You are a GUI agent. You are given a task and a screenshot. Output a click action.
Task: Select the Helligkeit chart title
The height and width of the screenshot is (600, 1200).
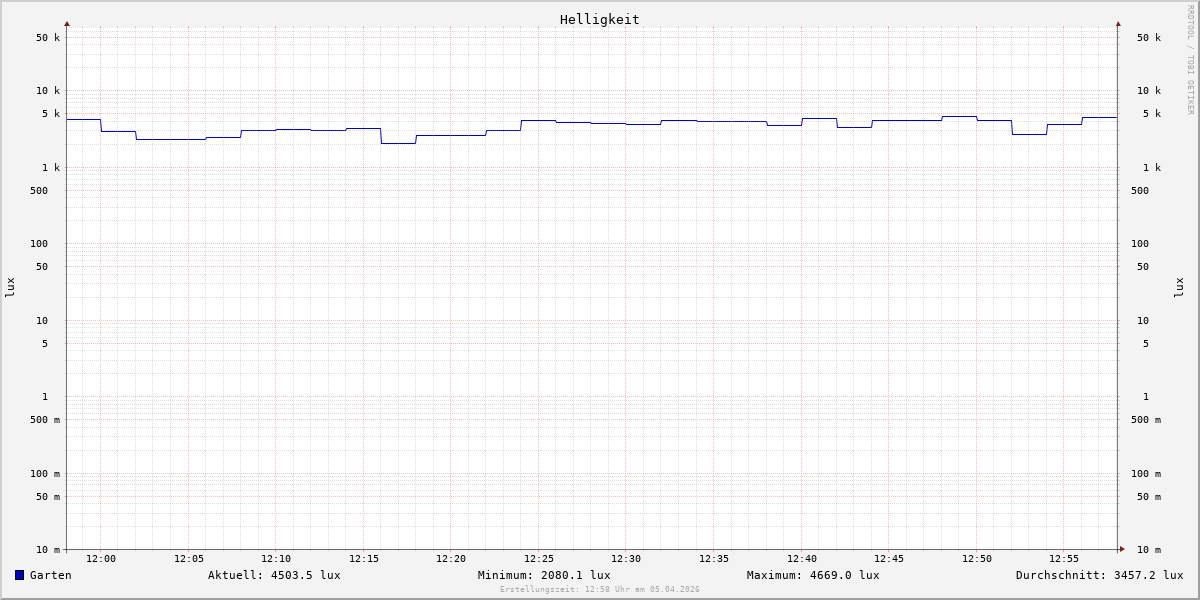tap(599, 19)
